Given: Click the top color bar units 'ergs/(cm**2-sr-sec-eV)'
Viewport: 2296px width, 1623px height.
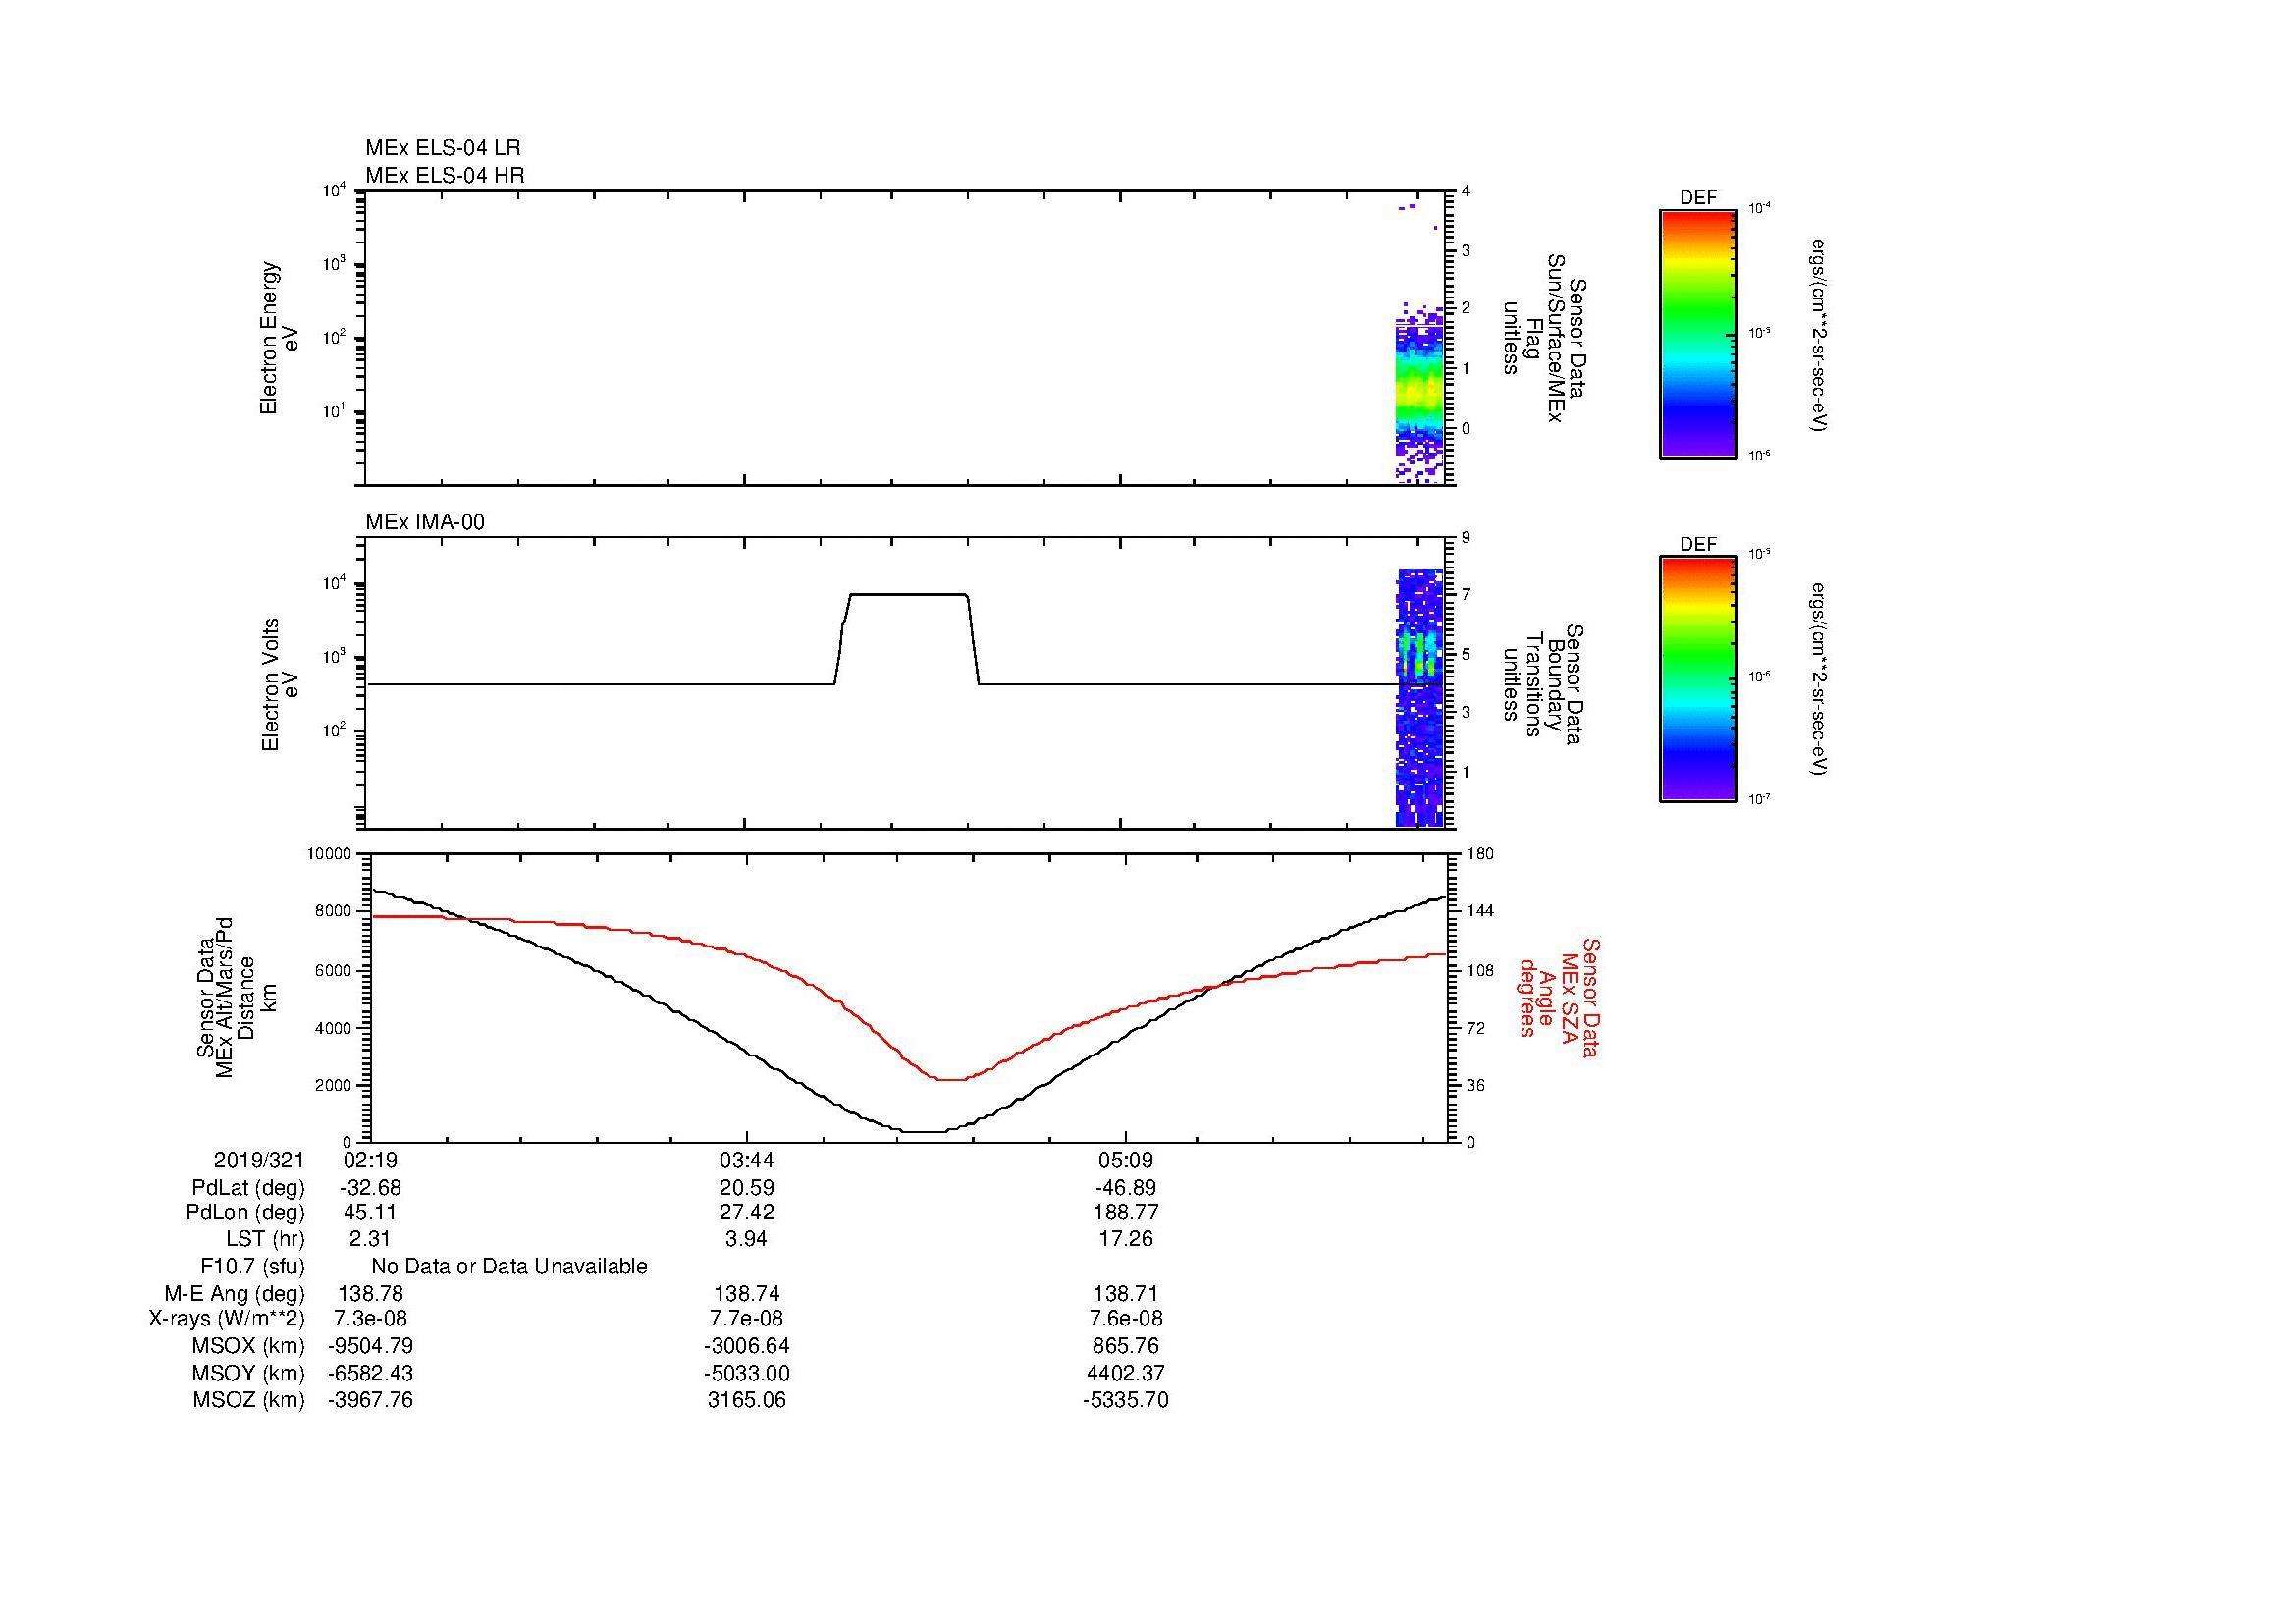Looking at the screenshot, I should click(1819, 334).
